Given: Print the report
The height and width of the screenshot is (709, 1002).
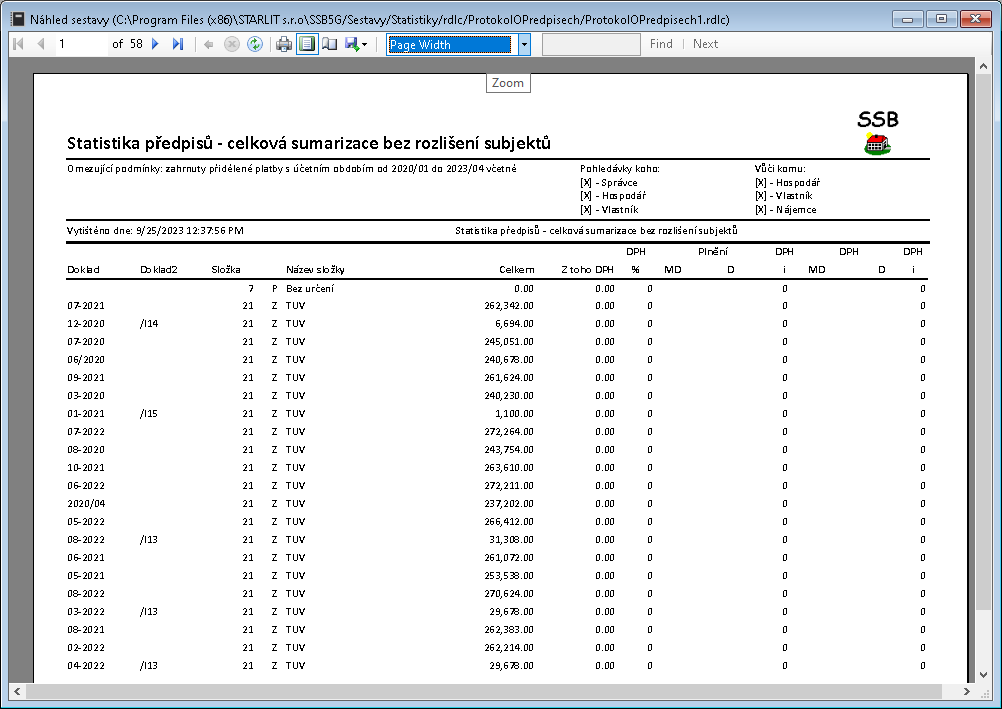Looking at the screenshot, I should coord(284,44).
